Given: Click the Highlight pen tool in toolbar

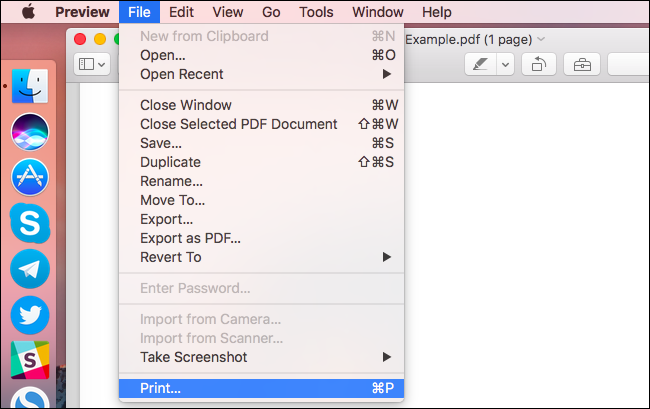Looking at the screenshot, I should point(481,64).
